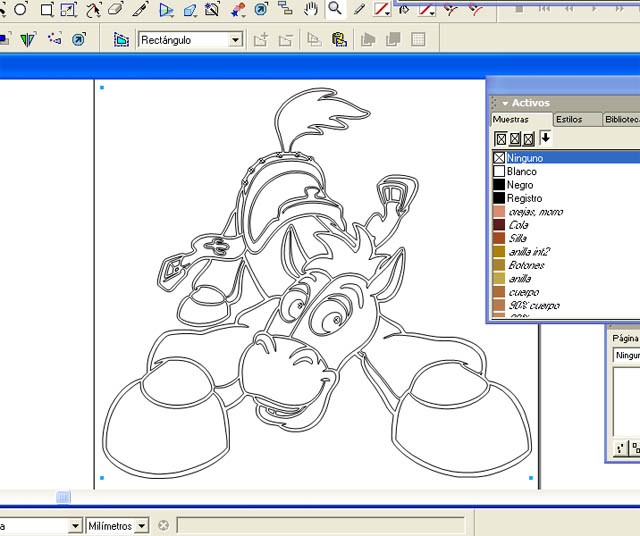Select the 90% cuerpo swatch

pos(566,305)
